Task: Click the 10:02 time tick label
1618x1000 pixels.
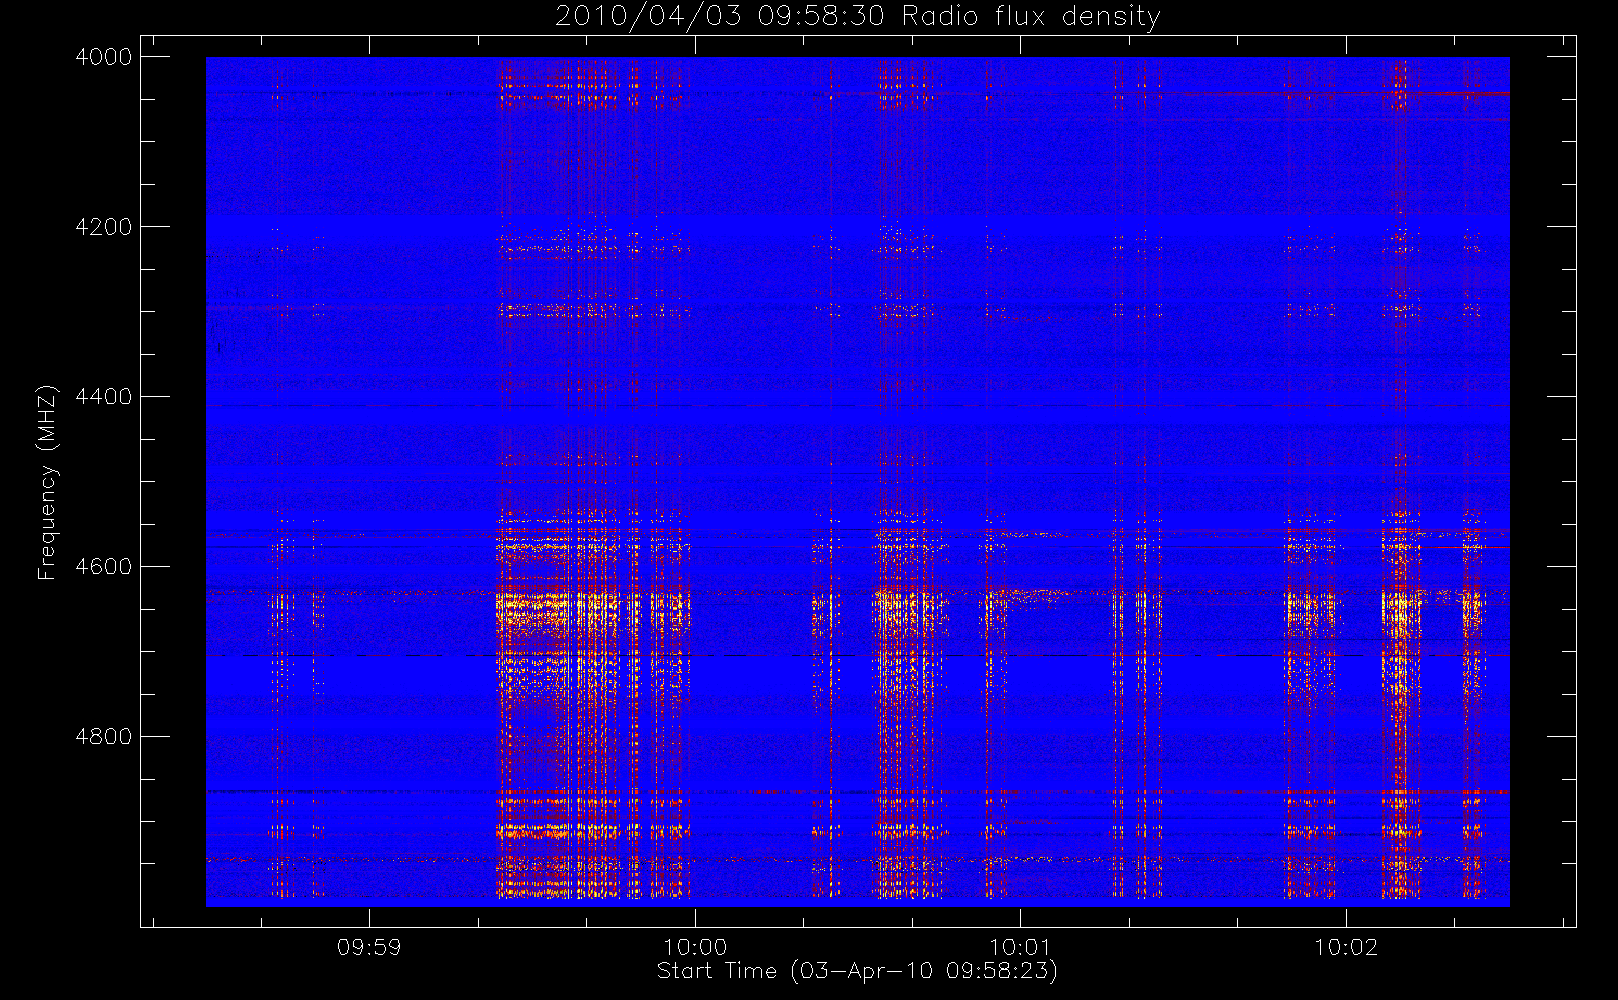Action: pos(1346,947)
